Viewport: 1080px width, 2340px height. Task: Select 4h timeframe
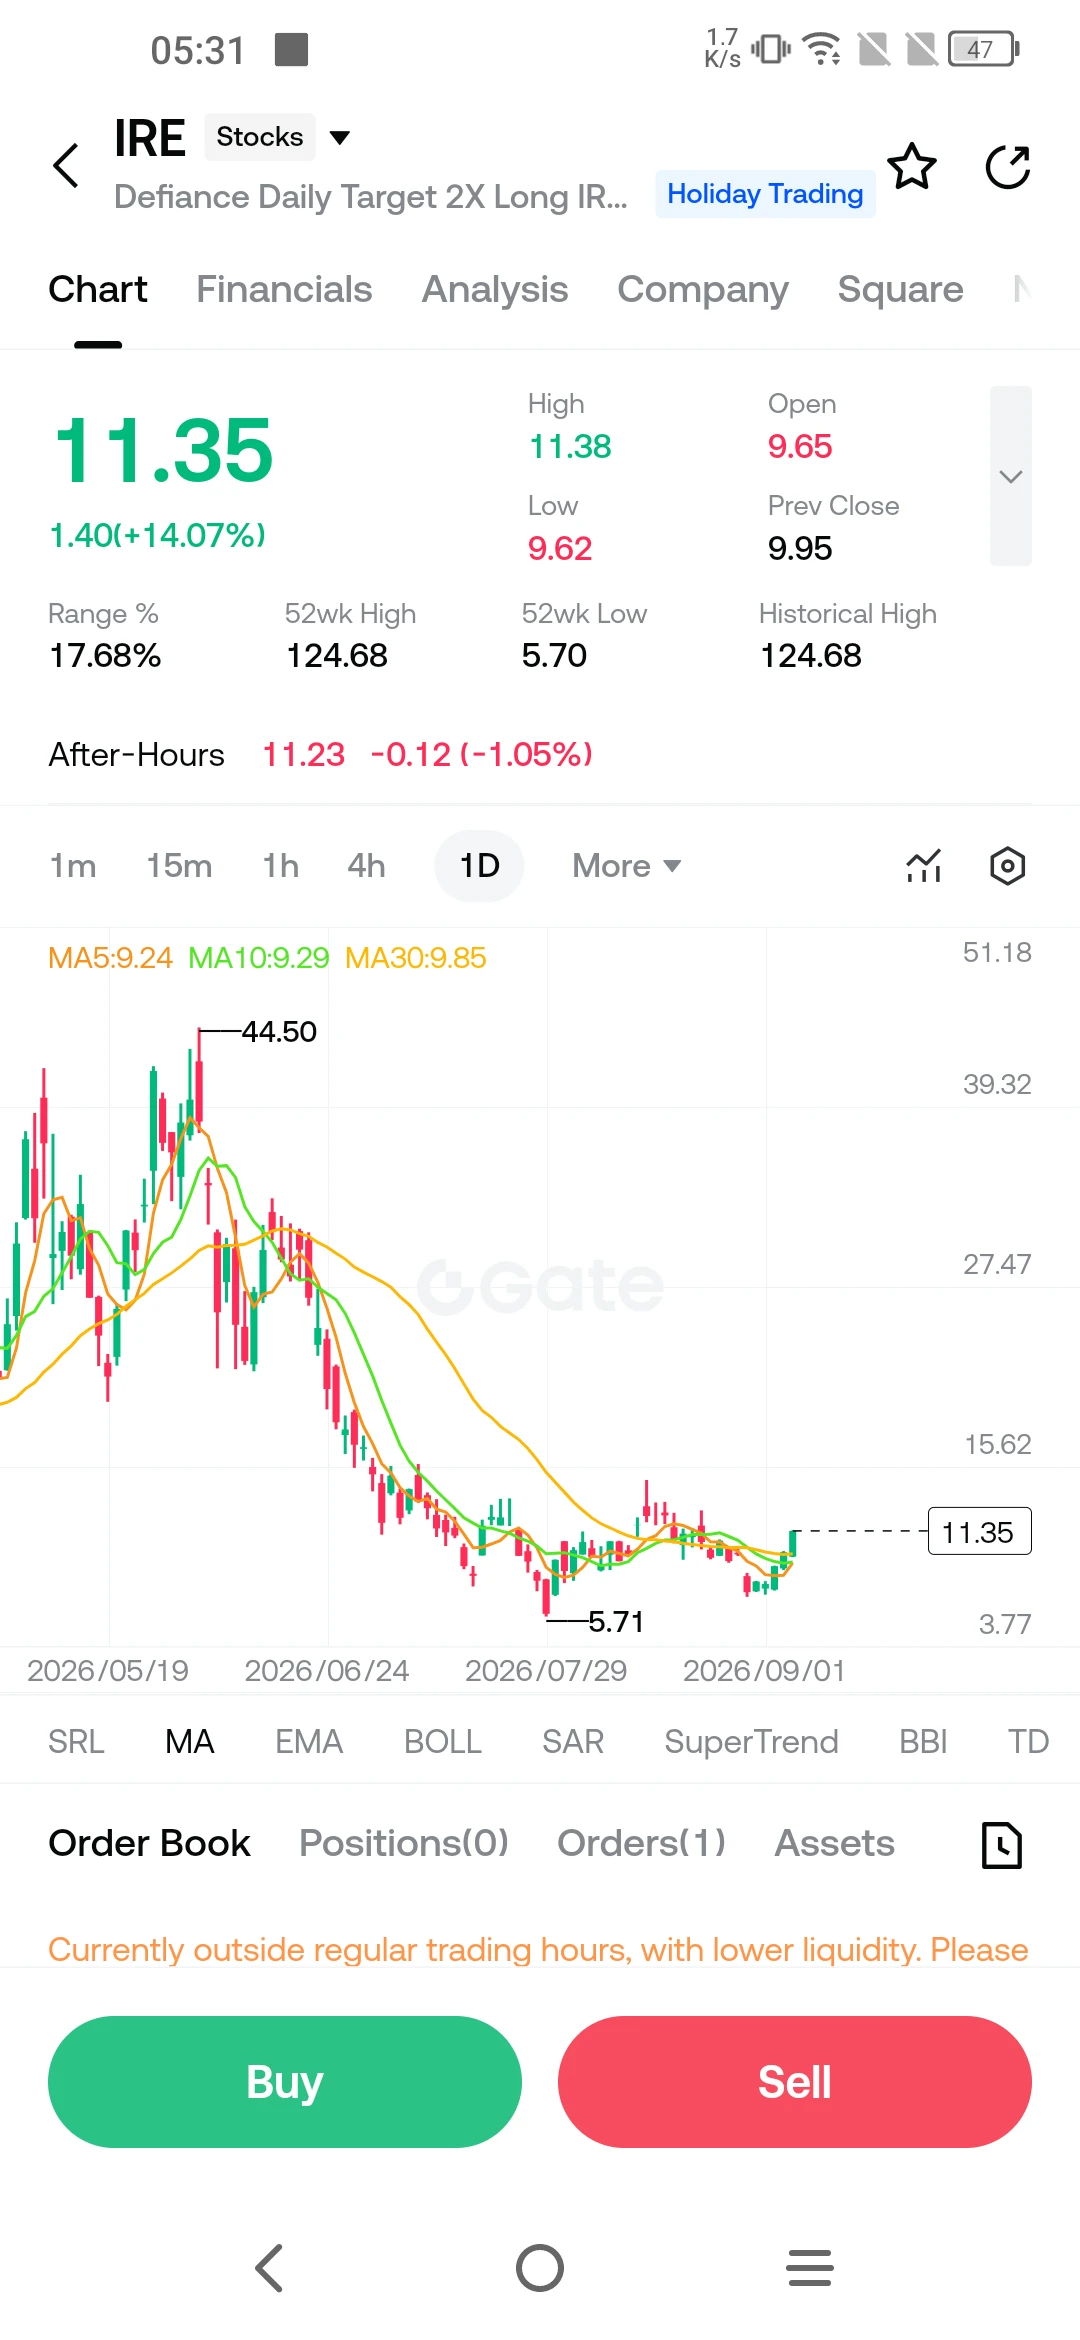tap(366, 866)
